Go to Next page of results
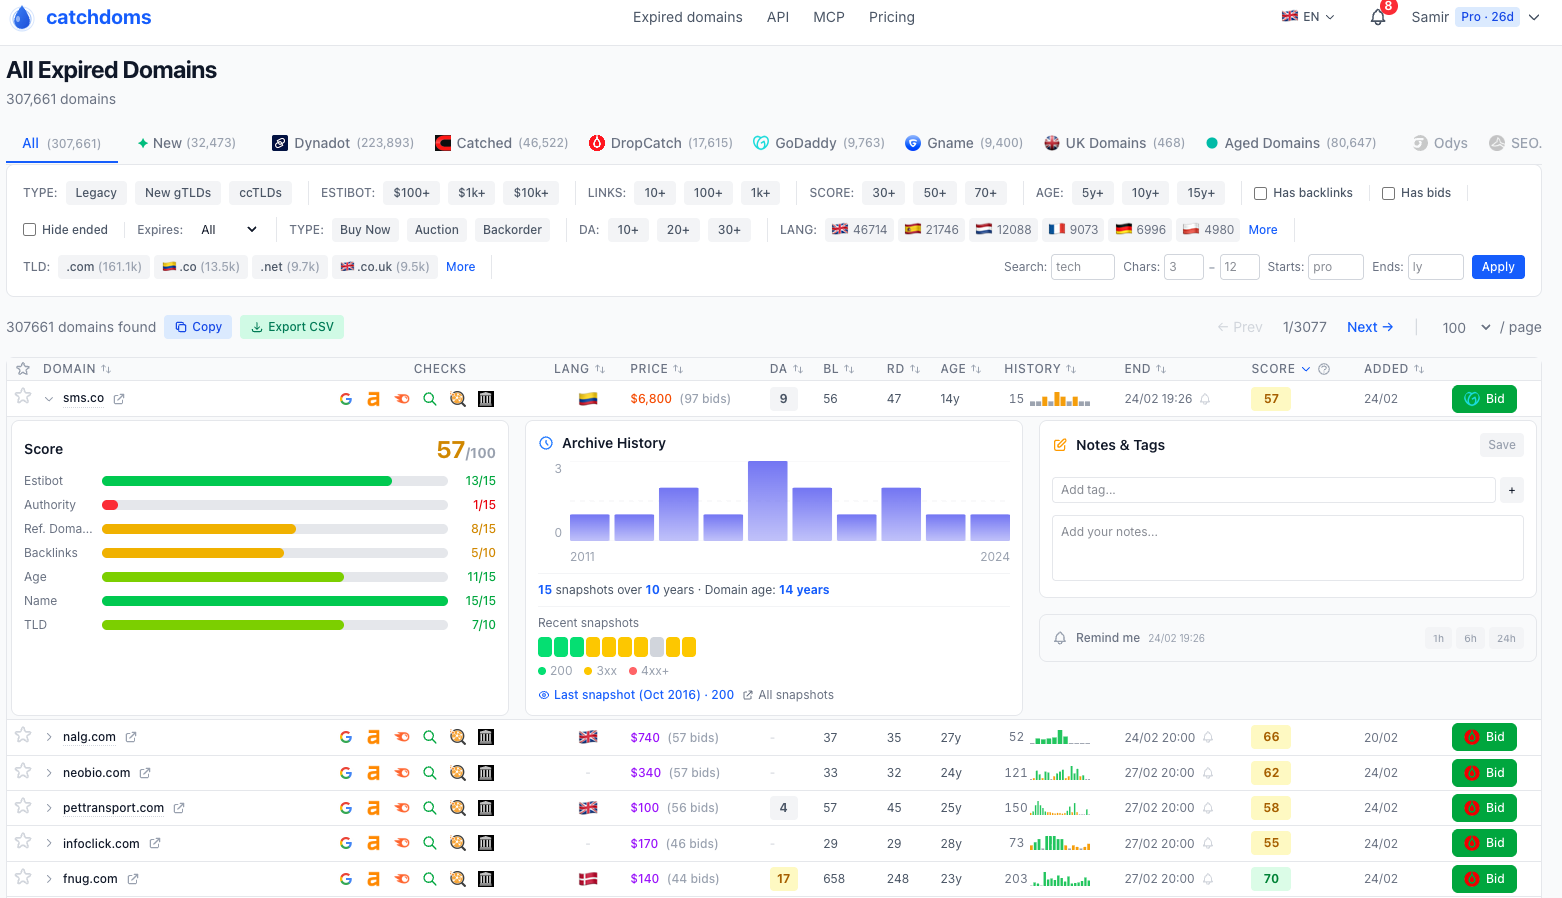 point(1369,327)
